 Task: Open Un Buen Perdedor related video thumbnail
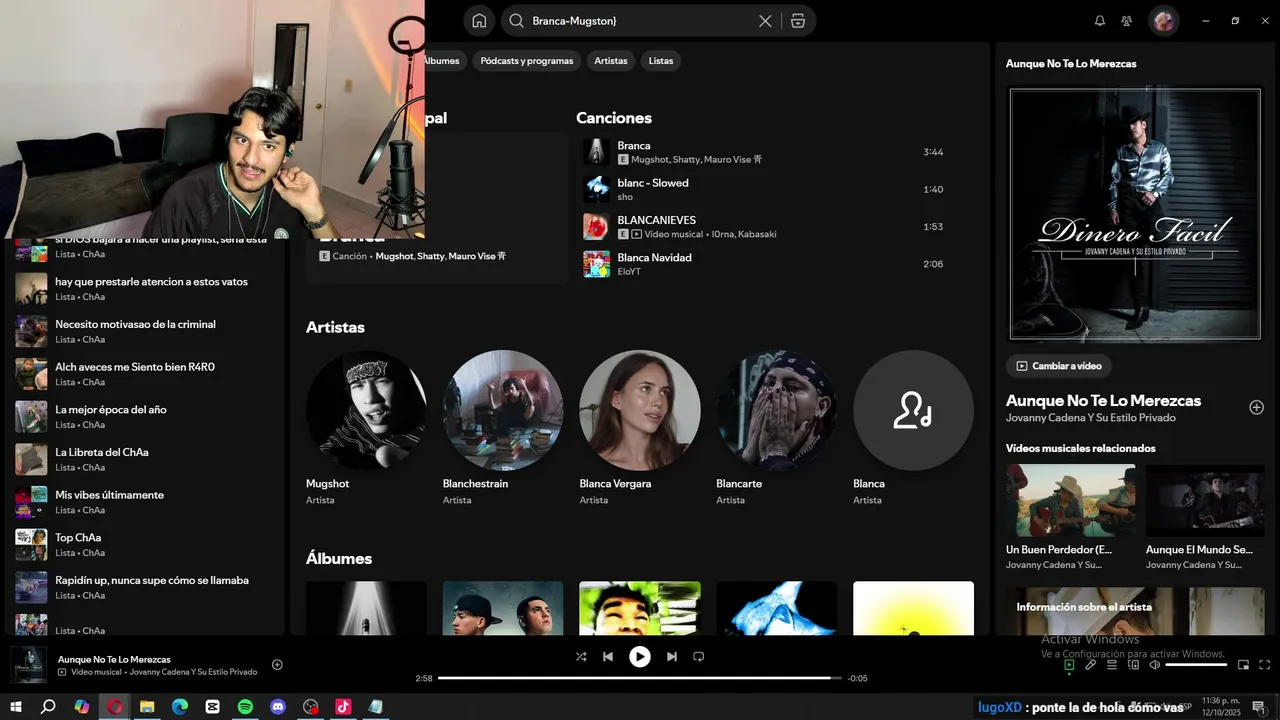[x=1070, y=500]
